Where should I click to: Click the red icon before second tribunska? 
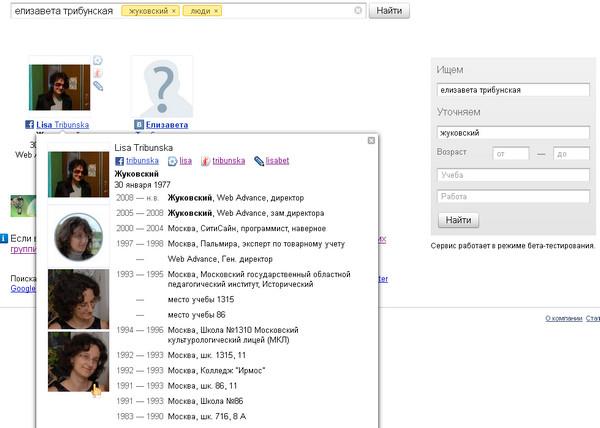point(205,161)
